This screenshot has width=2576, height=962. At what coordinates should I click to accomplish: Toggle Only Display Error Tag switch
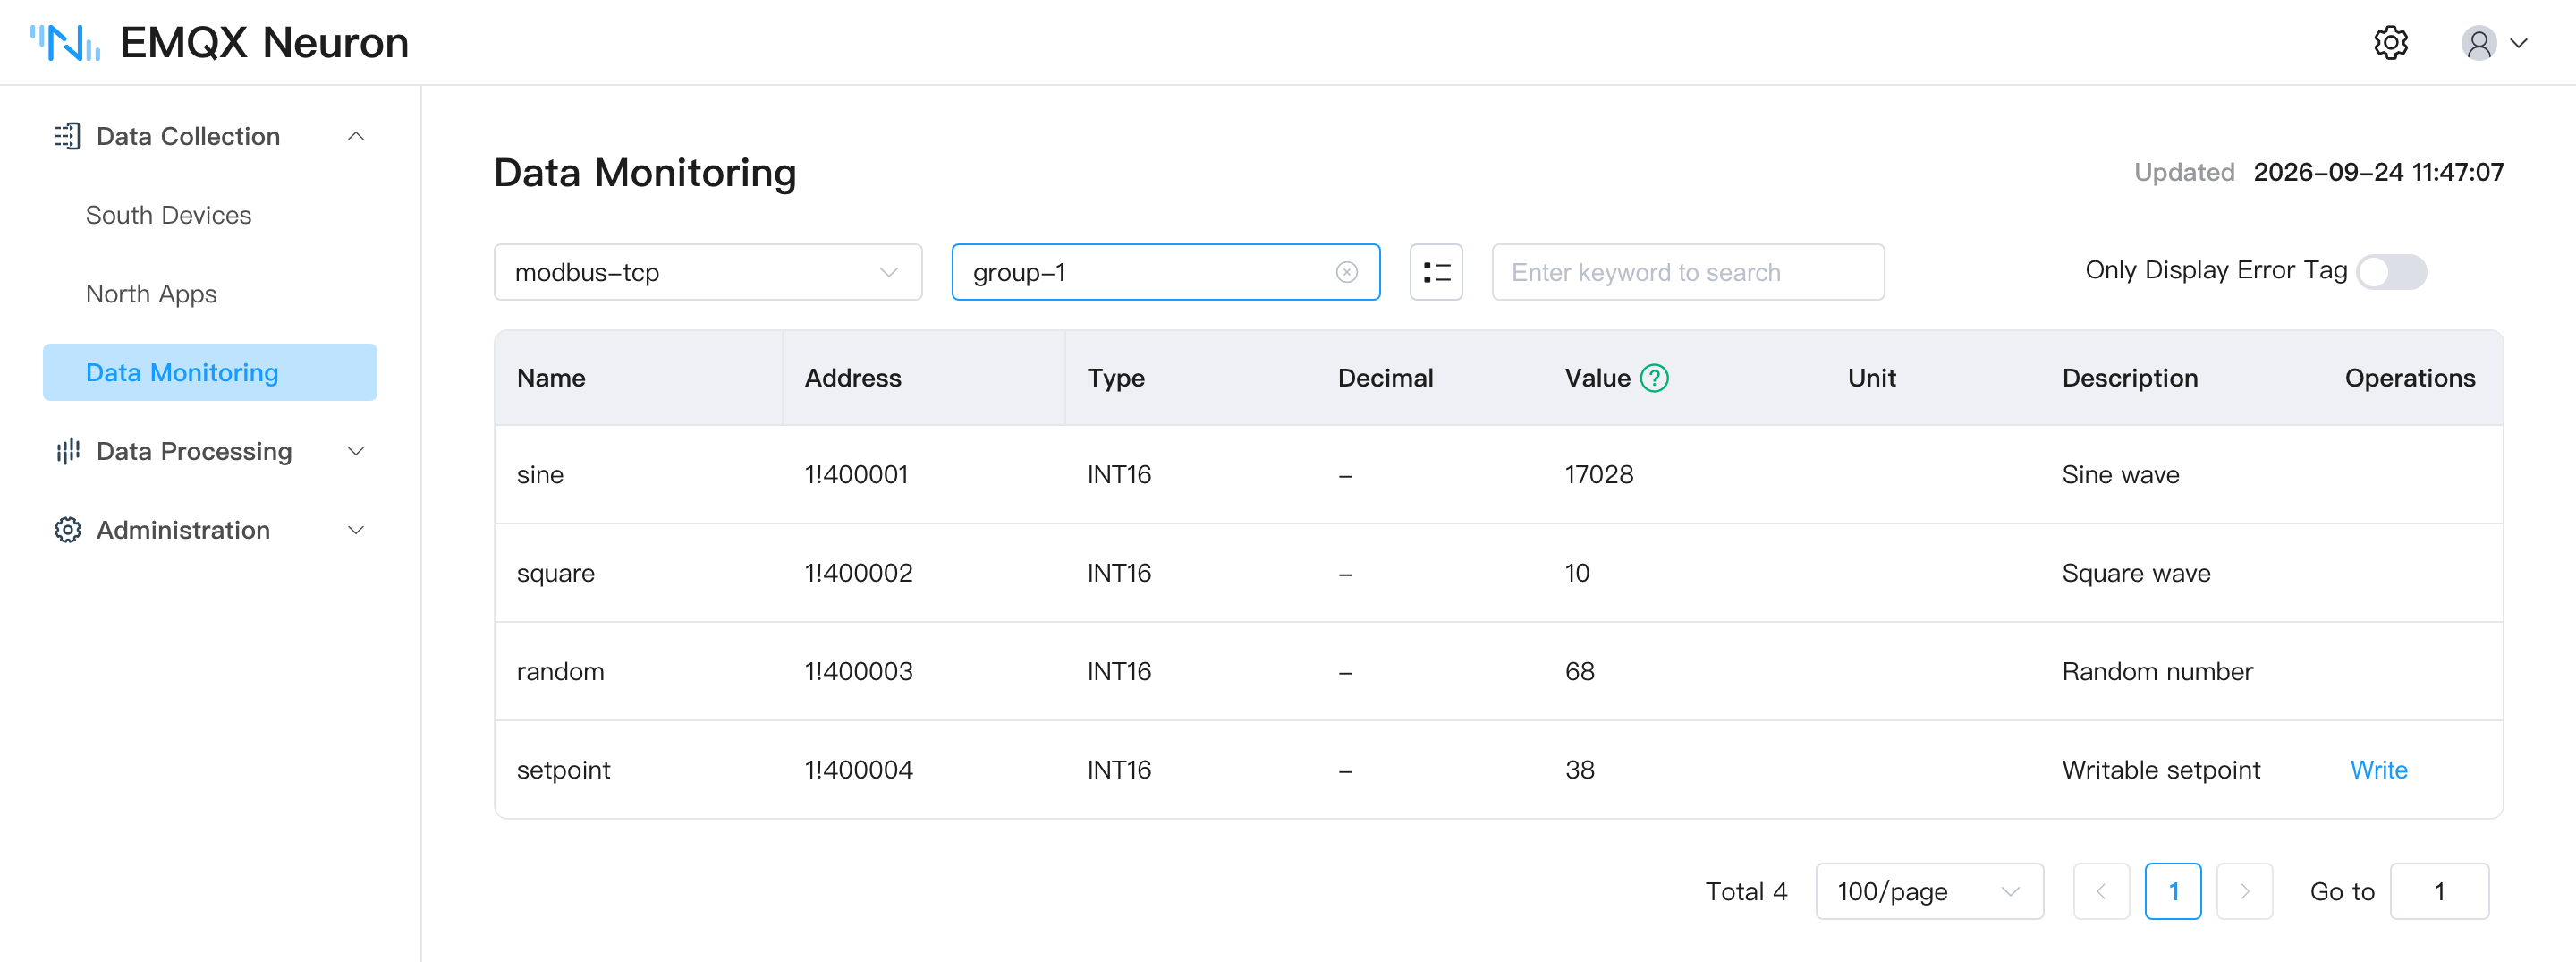2391,272
